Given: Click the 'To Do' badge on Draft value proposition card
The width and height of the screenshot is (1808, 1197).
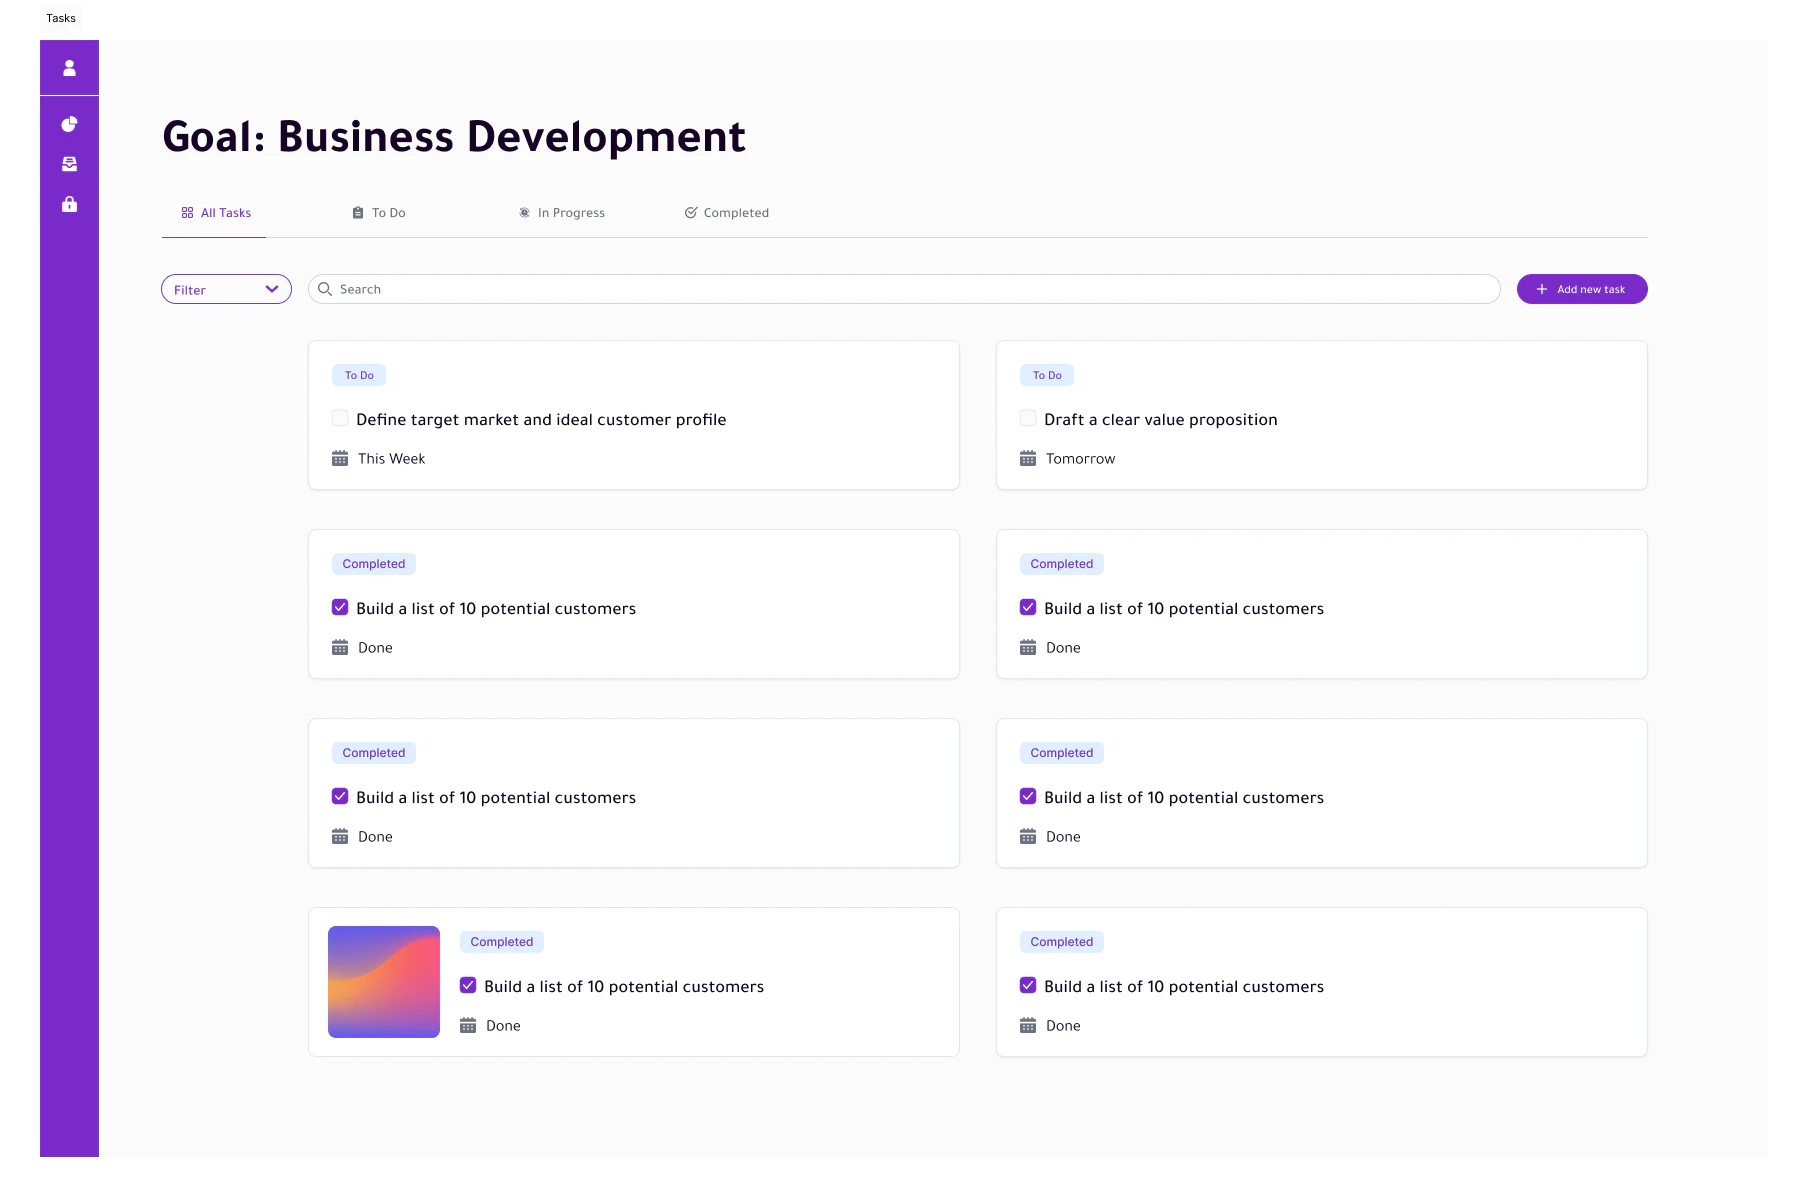Looking at the screenshot, I should coord(1047,375).
